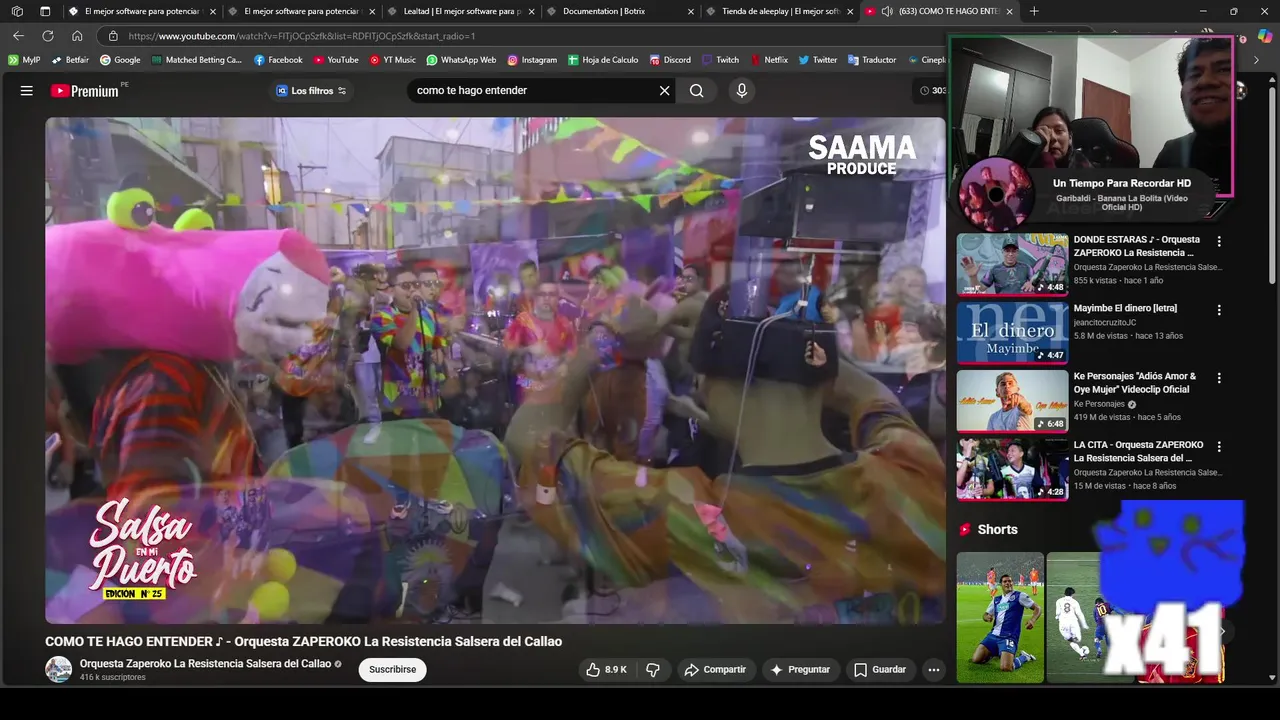Screen dimensions: 1280x720
Task: Open Twitch bookmark
Action: pos(721,60)
